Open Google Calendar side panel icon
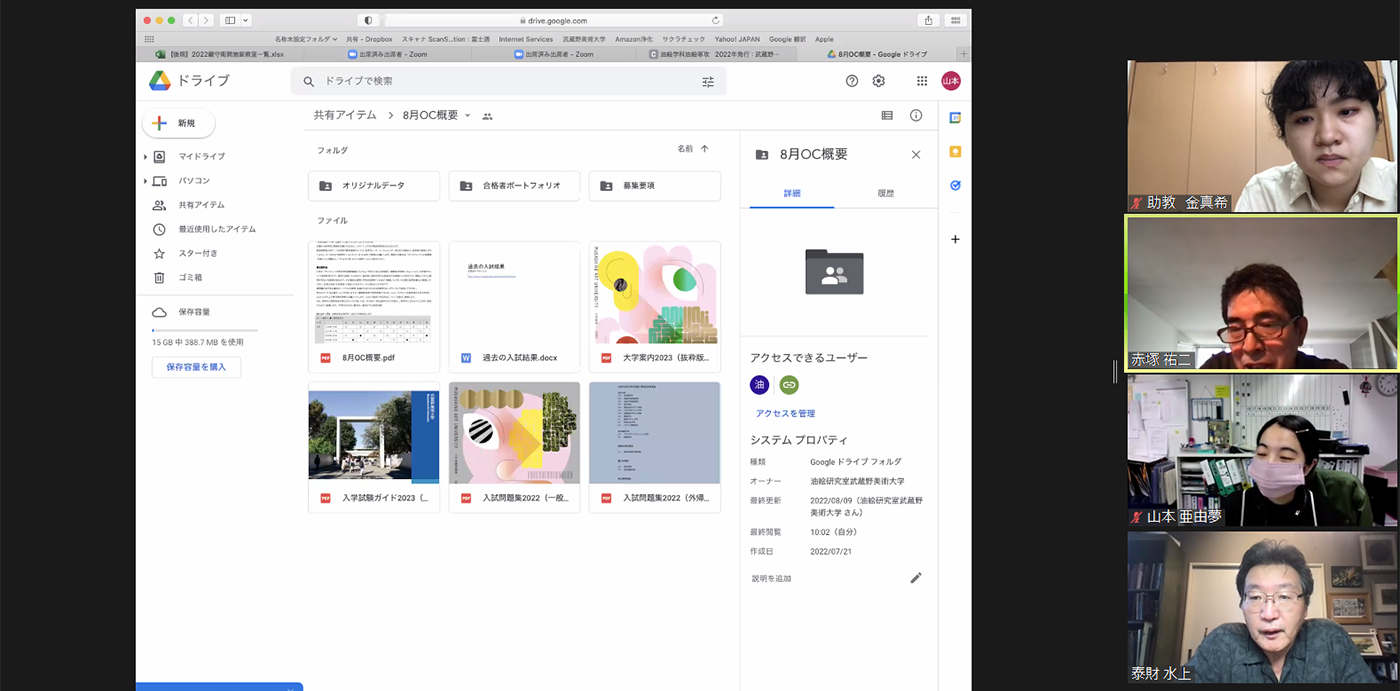 tap(955, 118)
